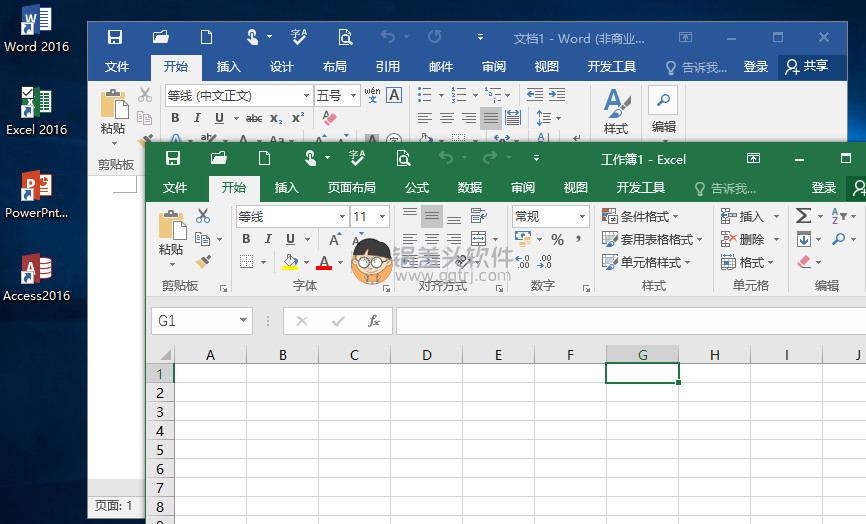Viewport: 866px width, 524px height.
Task: Click 登录 sign-in in the Excel window
Action: tap(823, 188)
